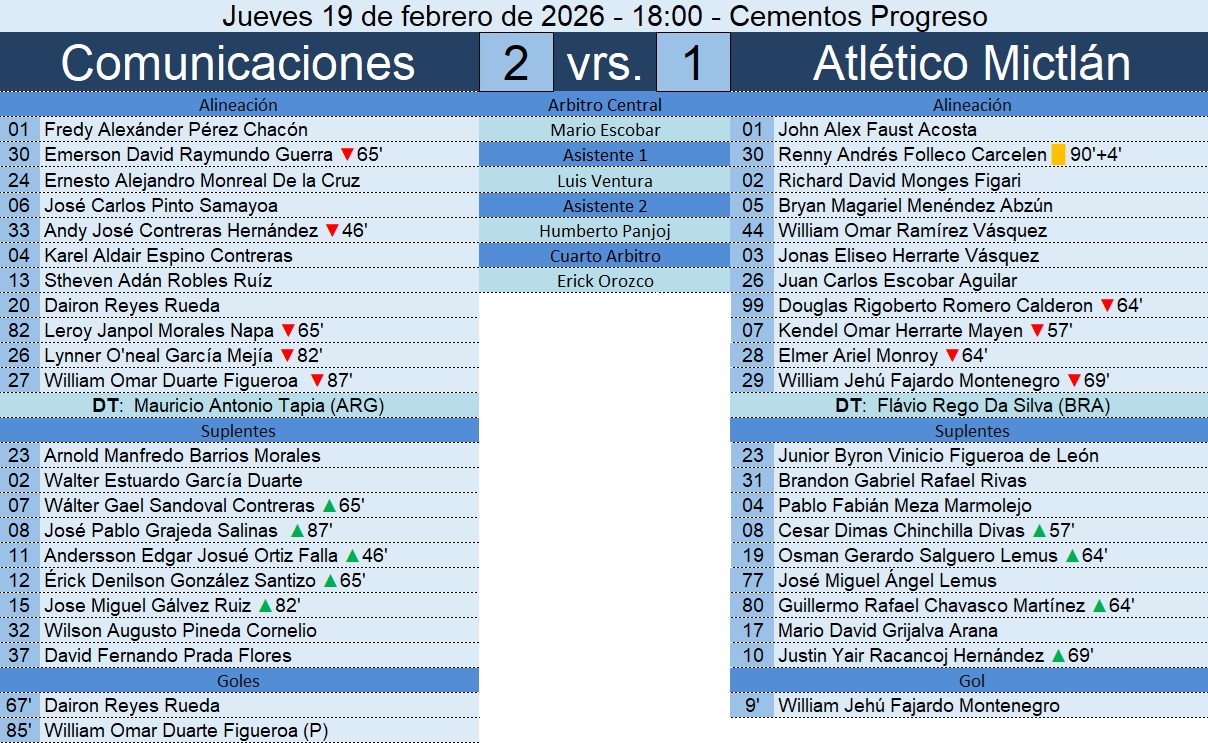Click the yellow card icon beside Renny Folleco
1208x743 pixels.
[1058, 155]
